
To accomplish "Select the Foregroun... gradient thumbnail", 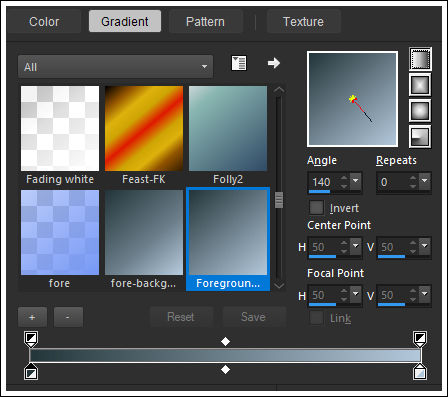I will point(228,239).
